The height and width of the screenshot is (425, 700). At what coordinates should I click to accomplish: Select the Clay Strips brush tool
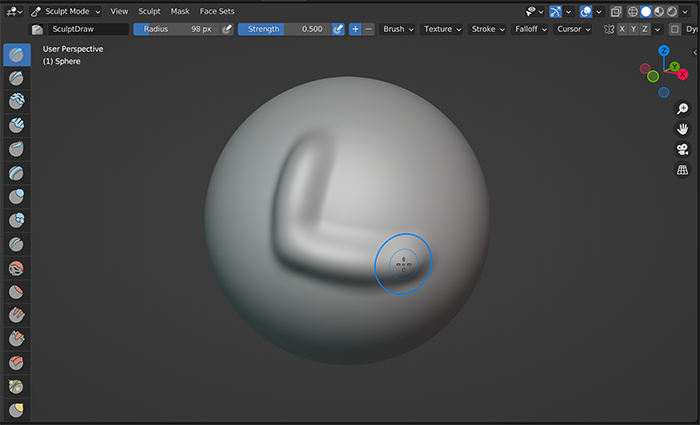[17, 125]
